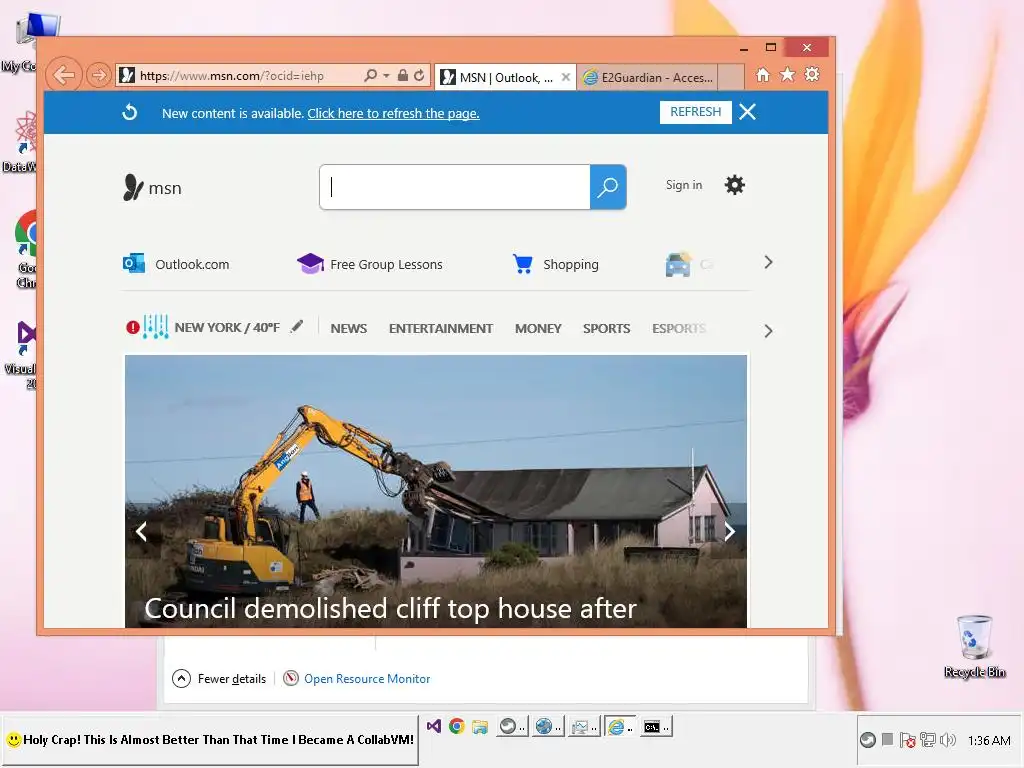
Task: Open the Shopping shortcut
Action: tap(556, 264)
